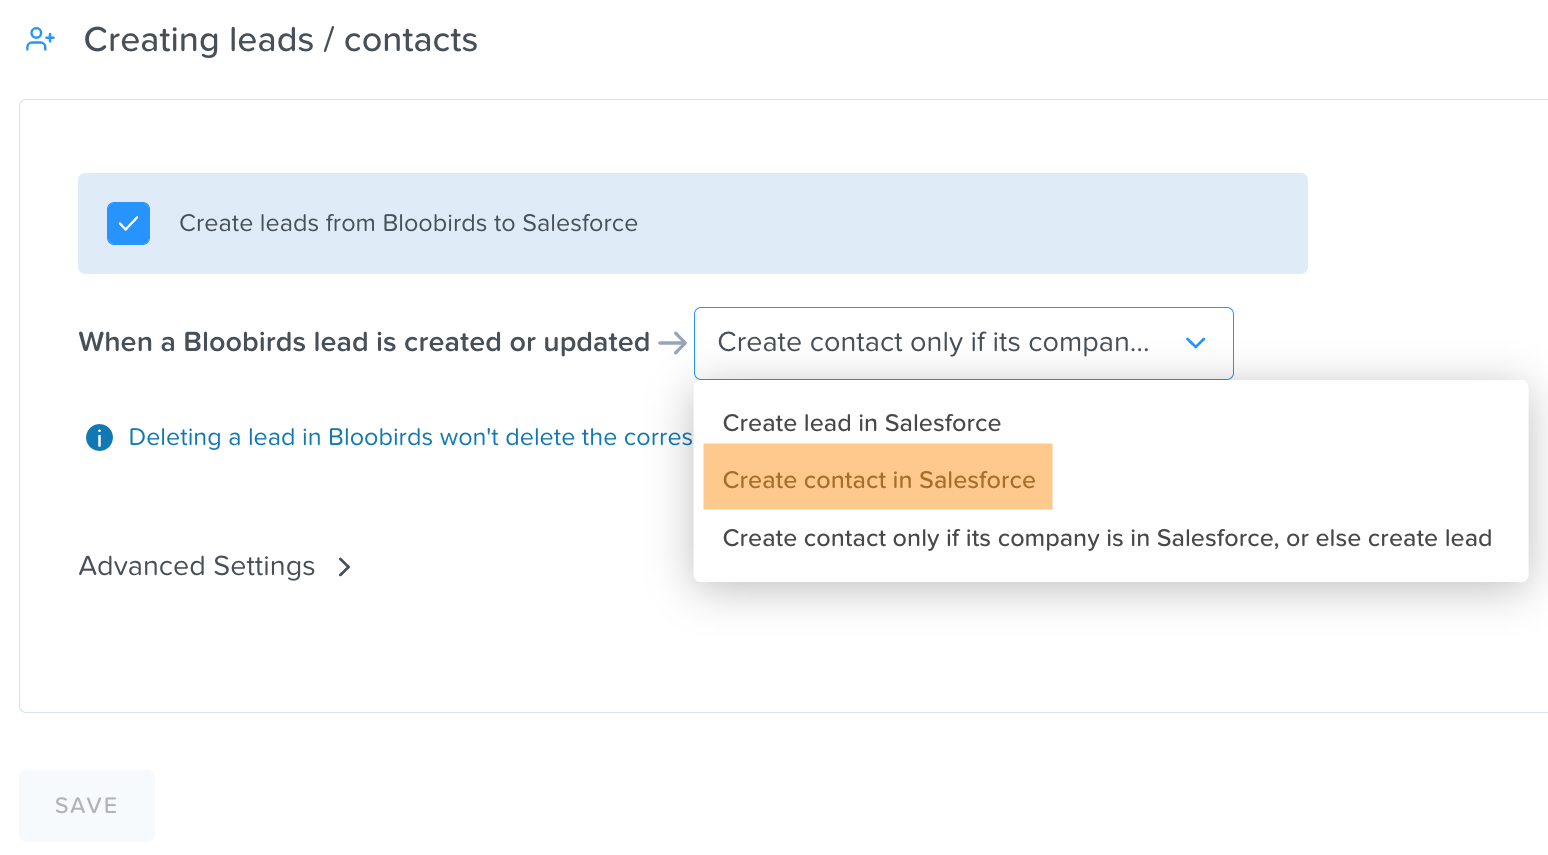Click the add-person icon beside Creating leads
This screenshot has width=1548, height=855.
click(40, 40)
